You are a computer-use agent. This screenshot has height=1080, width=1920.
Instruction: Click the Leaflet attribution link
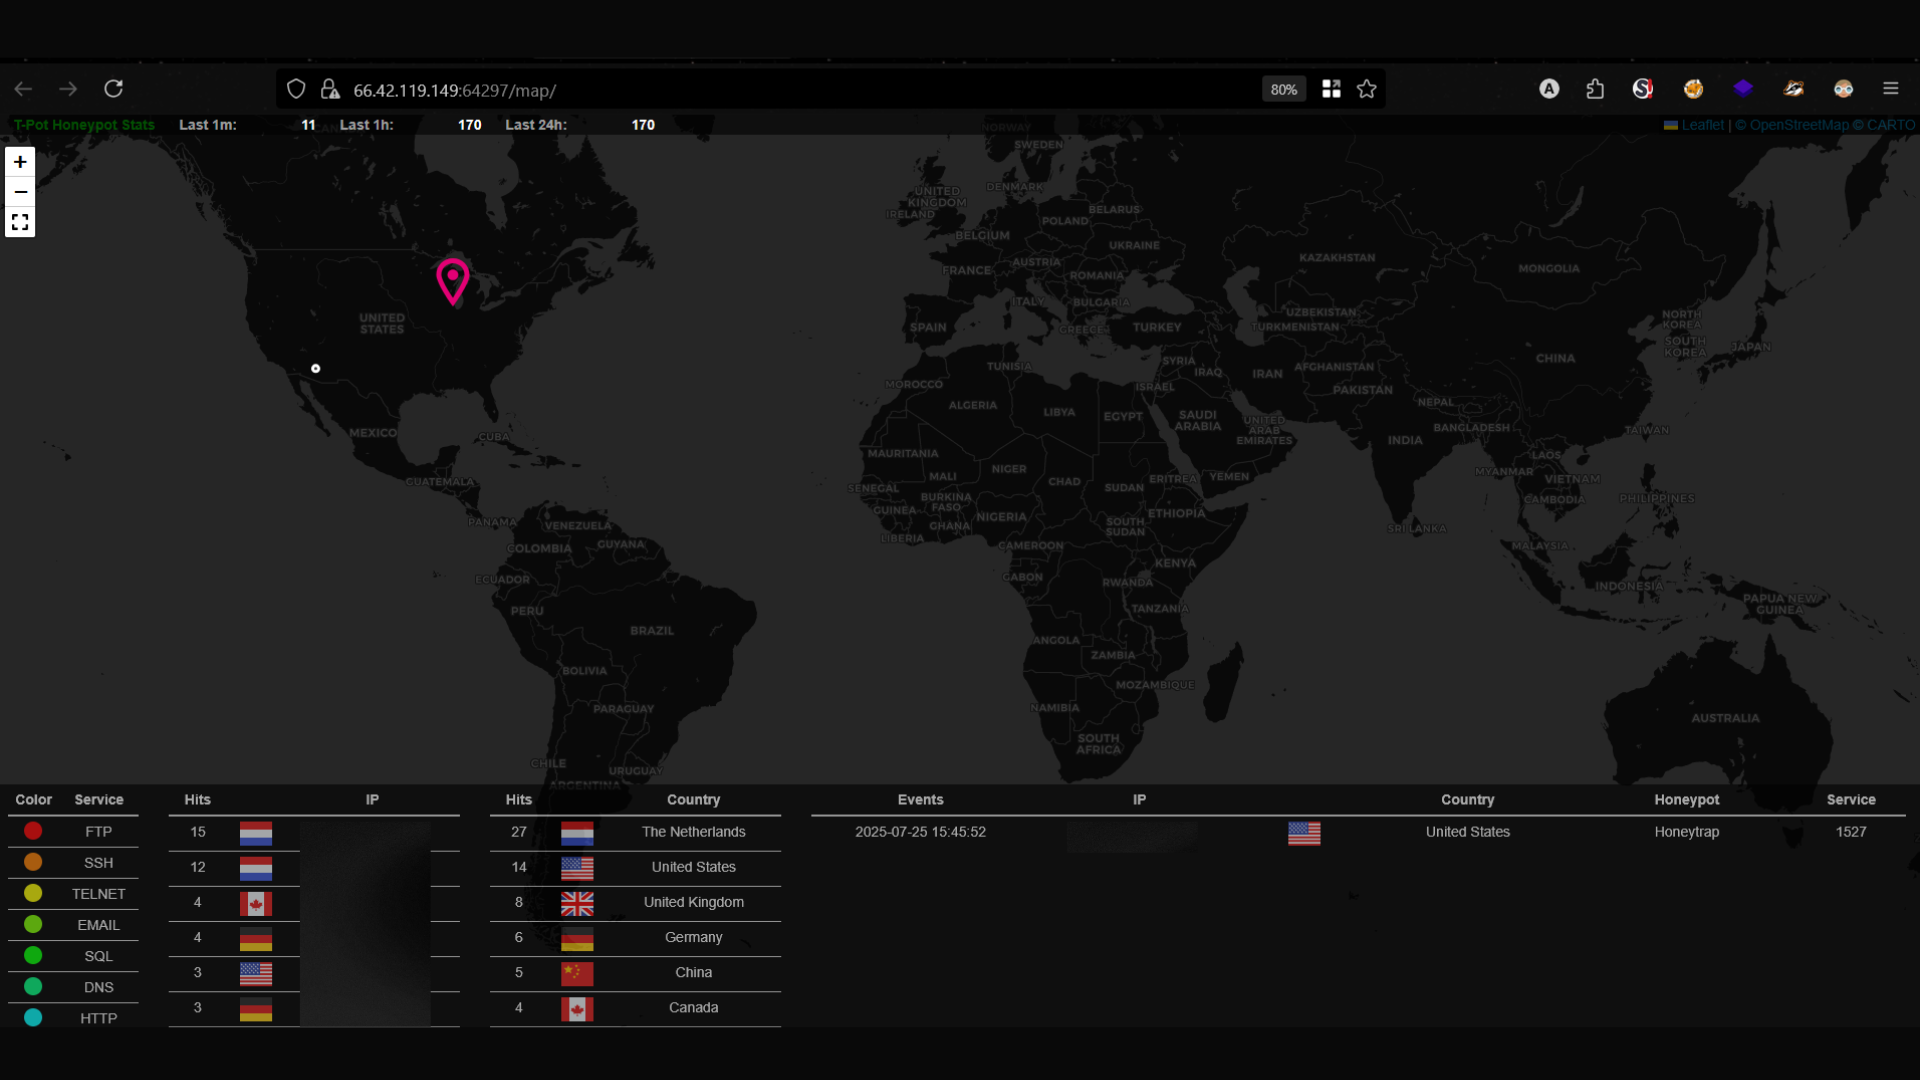[x=1702, y=125]
